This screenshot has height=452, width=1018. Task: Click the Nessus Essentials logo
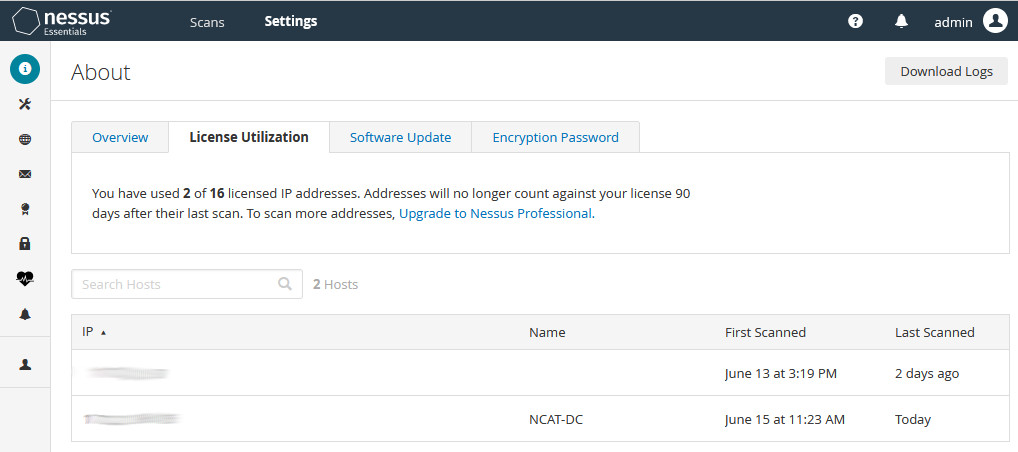[61, 21]
